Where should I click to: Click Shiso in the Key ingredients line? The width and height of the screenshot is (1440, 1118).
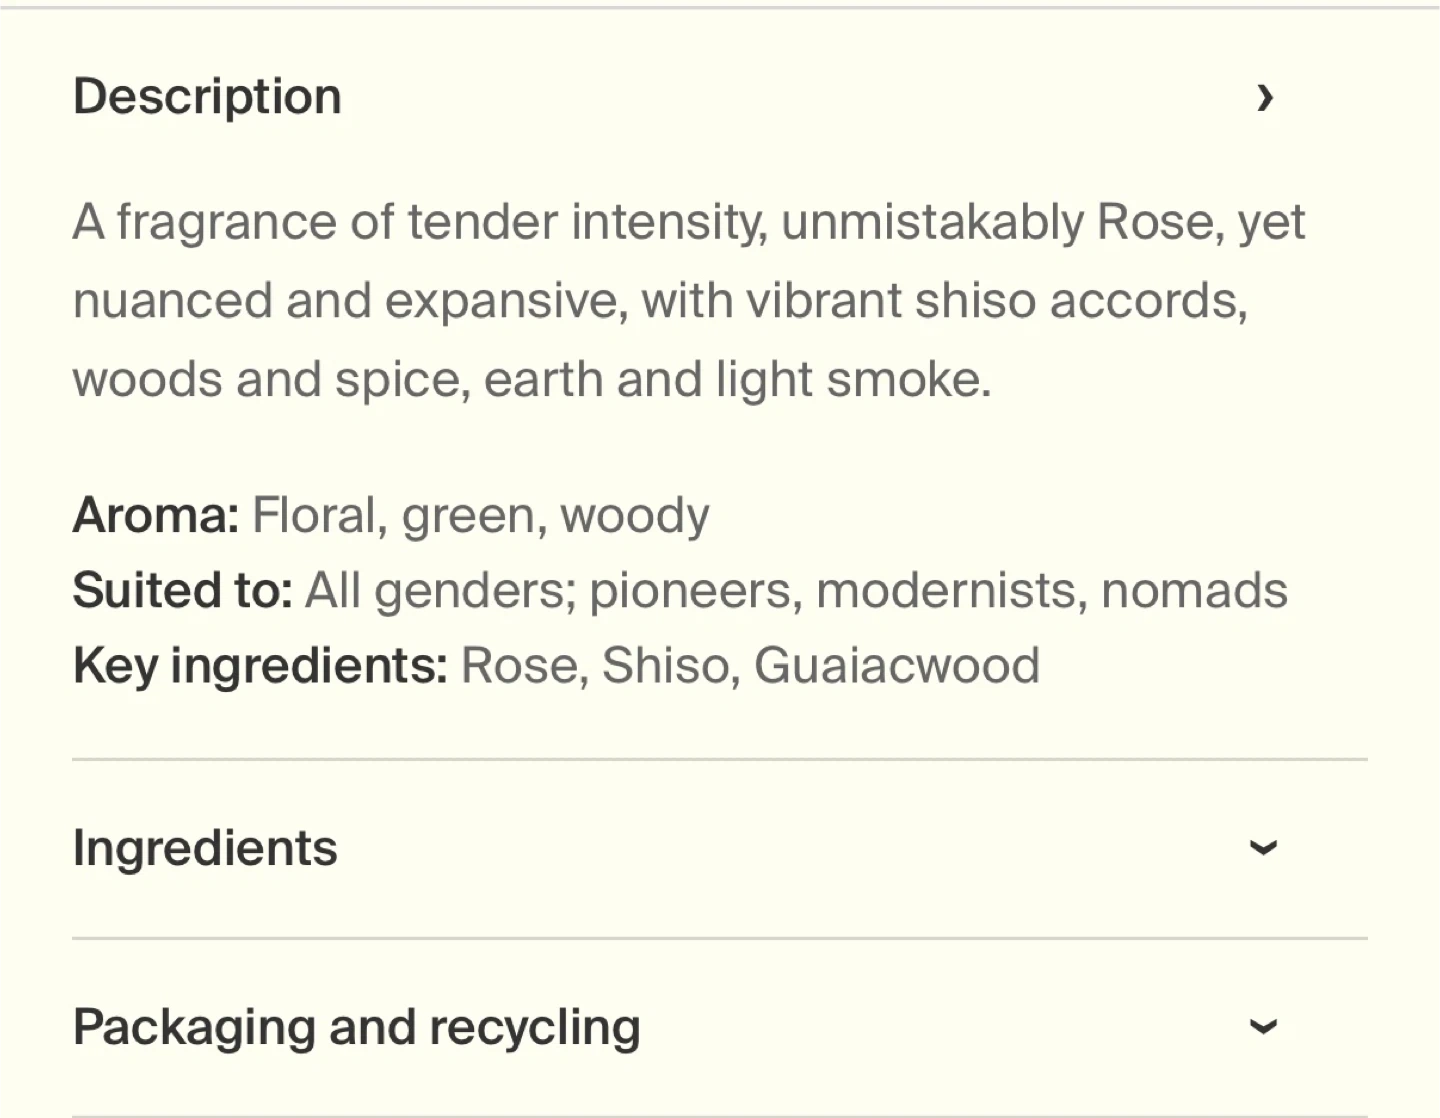click(665, 665)
